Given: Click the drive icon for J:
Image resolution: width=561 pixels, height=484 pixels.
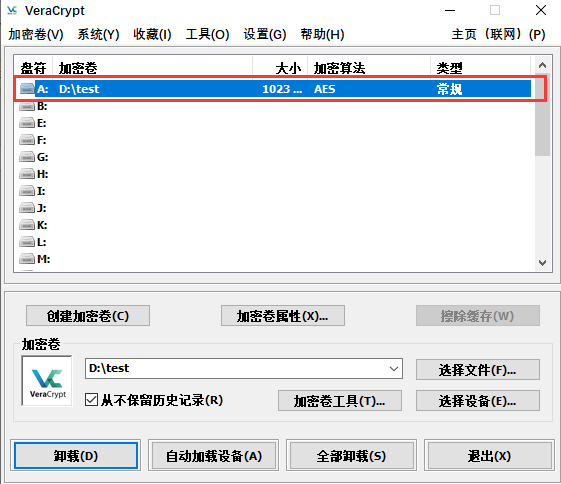Looking at the screenshot, I should tap(27, 208).
